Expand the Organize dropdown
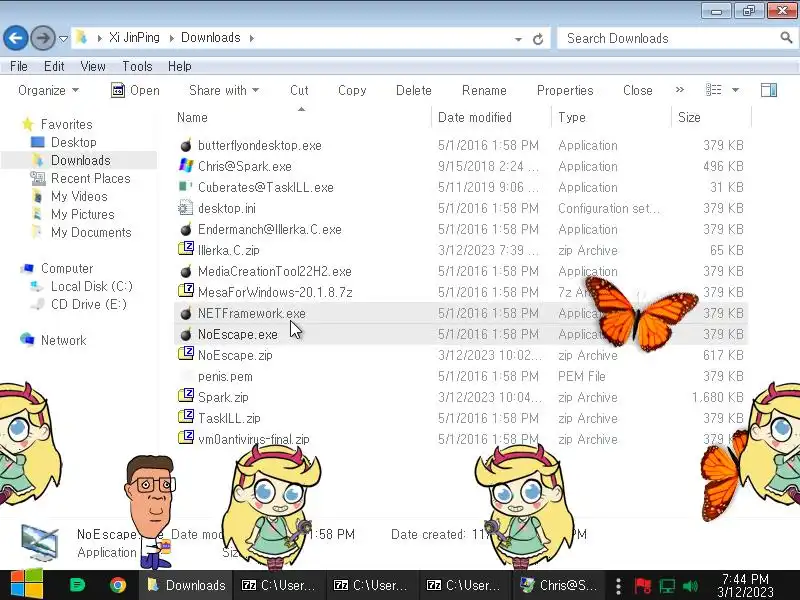800x600 pixels. click(48, 90)
